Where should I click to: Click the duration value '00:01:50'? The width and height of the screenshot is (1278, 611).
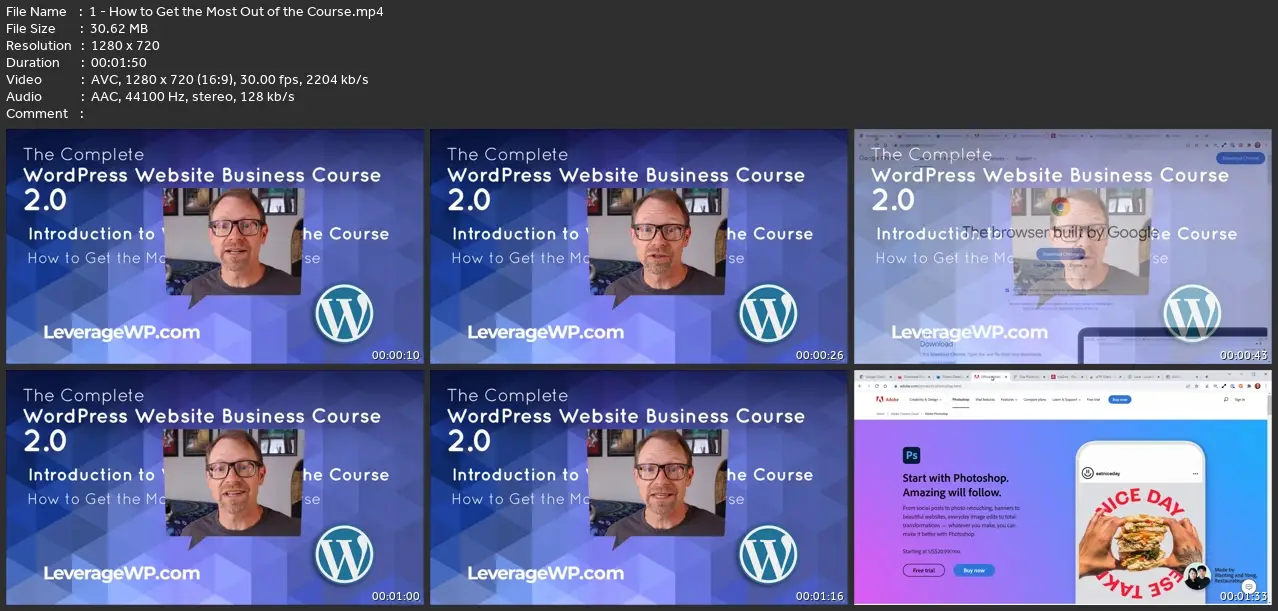coord(118,63)
